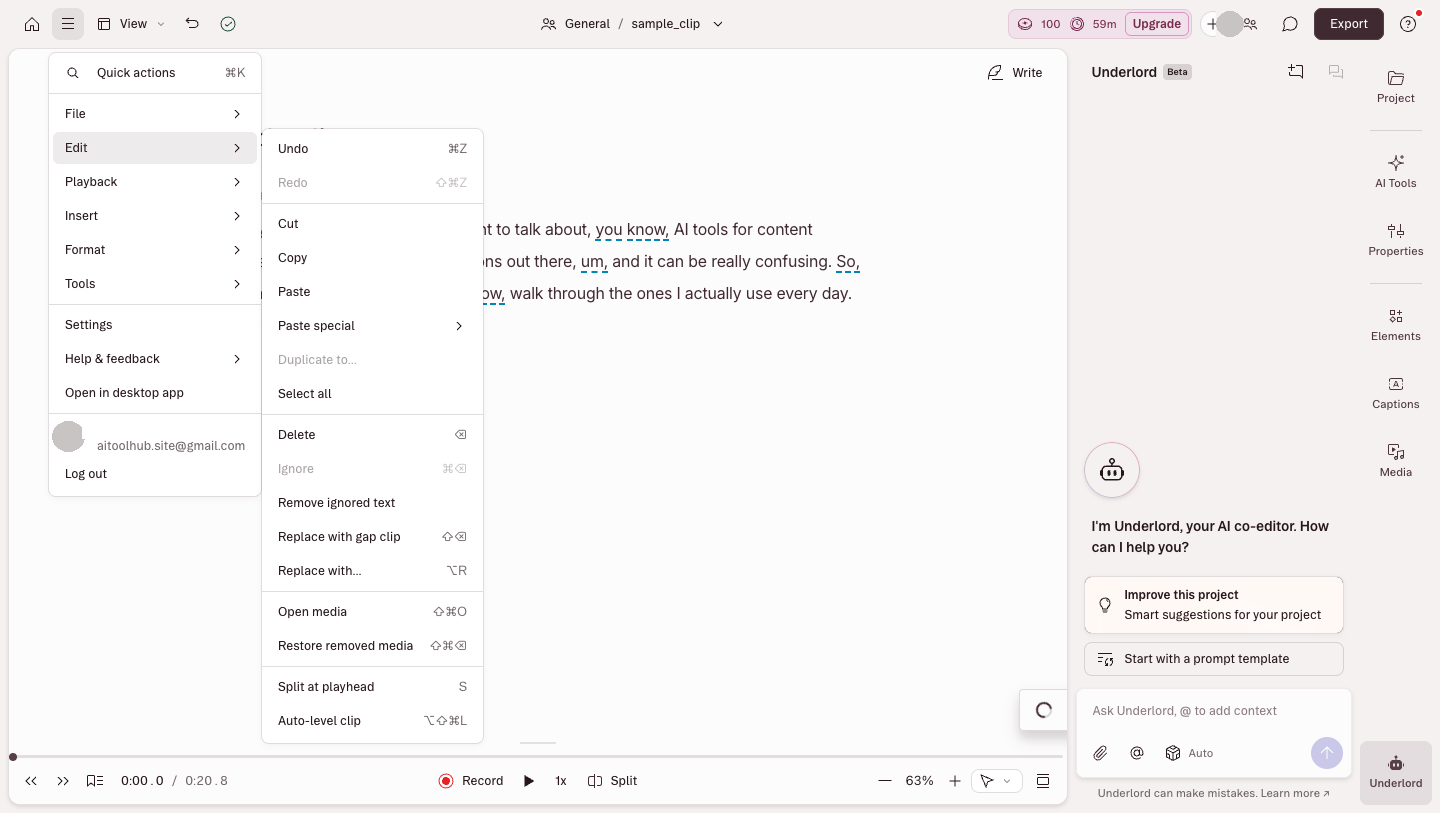Change the 1x playback speed
Image resolution: width=1440 pixels, height=813 pixels.
coord(561,781)
